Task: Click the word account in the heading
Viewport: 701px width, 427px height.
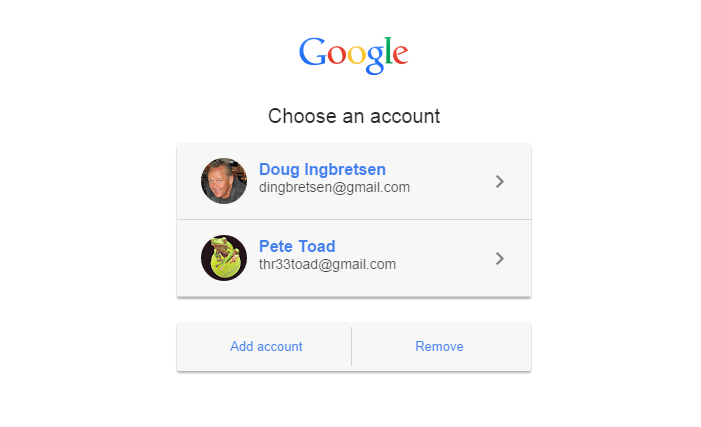Action: (x=405, y=116)
